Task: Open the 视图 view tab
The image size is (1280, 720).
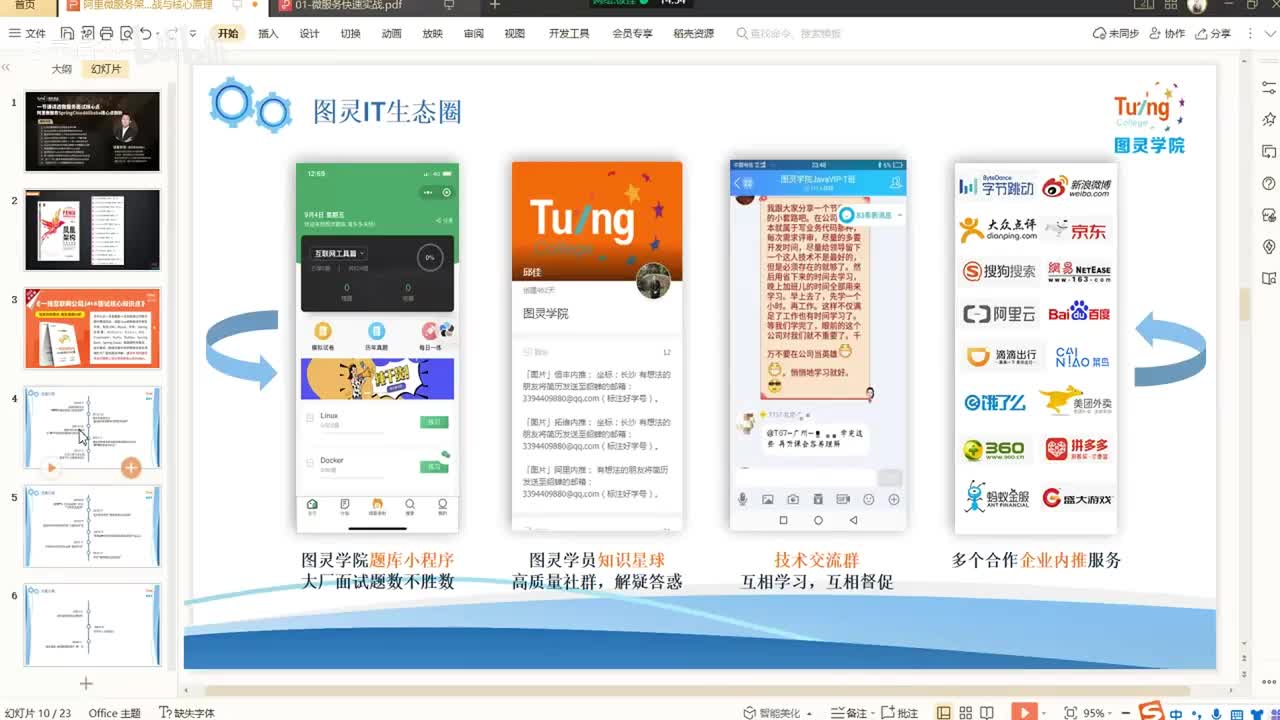Action: (514, 33)
